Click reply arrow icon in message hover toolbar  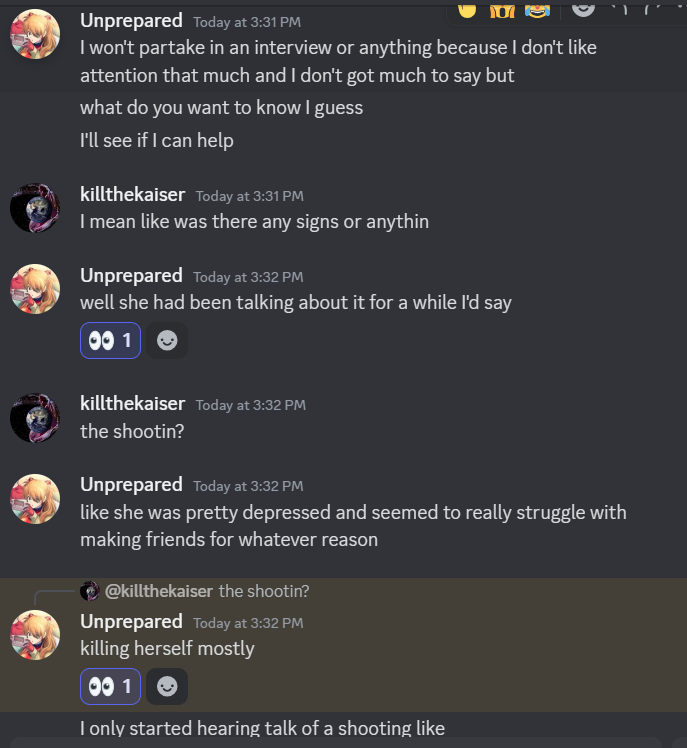click(x=619, y=9)
